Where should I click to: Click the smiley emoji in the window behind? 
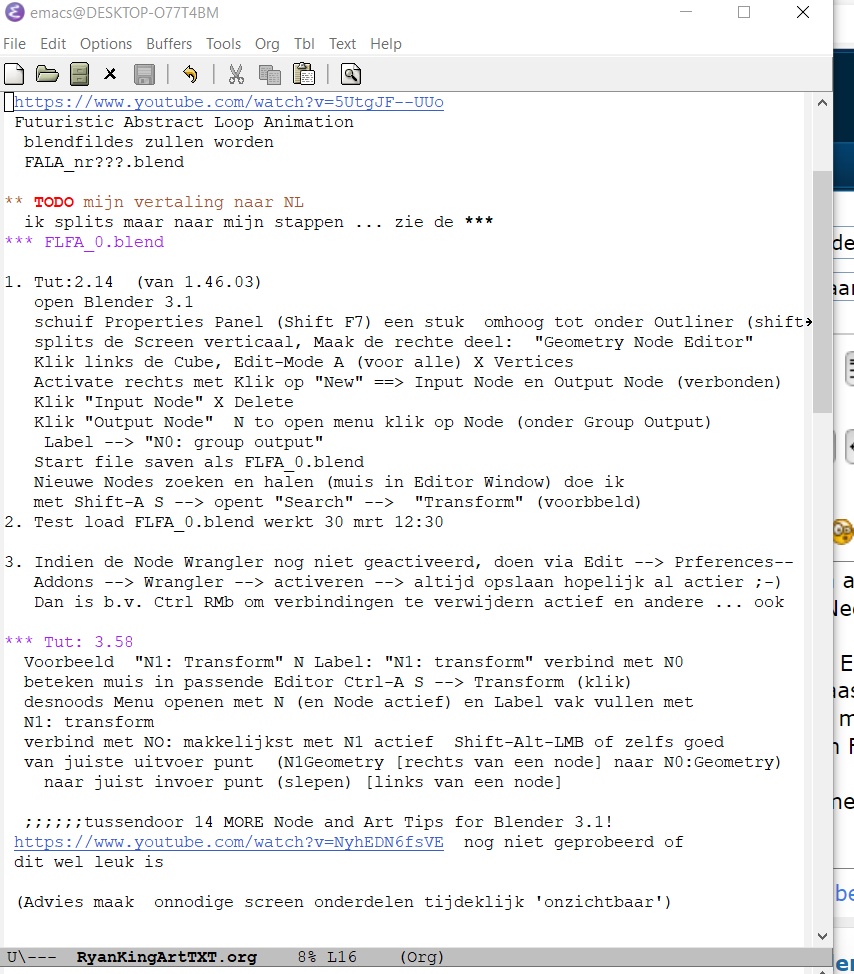point(843,531)
